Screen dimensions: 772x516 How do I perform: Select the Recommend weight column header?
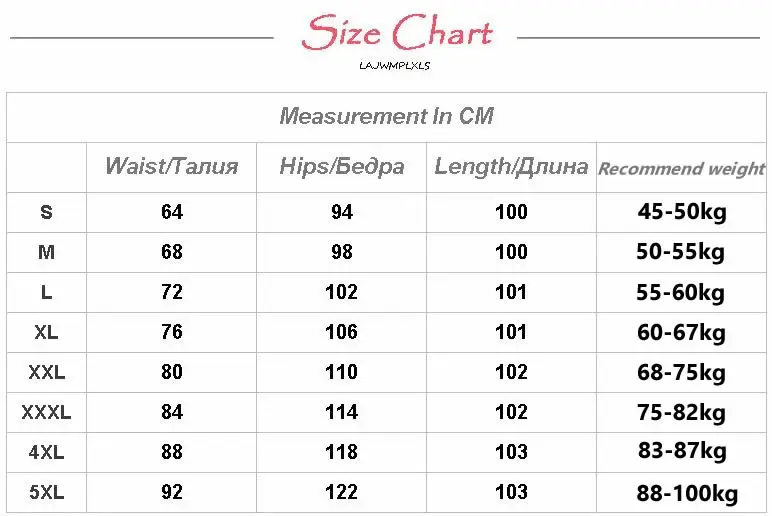click(x=681, y=168)
